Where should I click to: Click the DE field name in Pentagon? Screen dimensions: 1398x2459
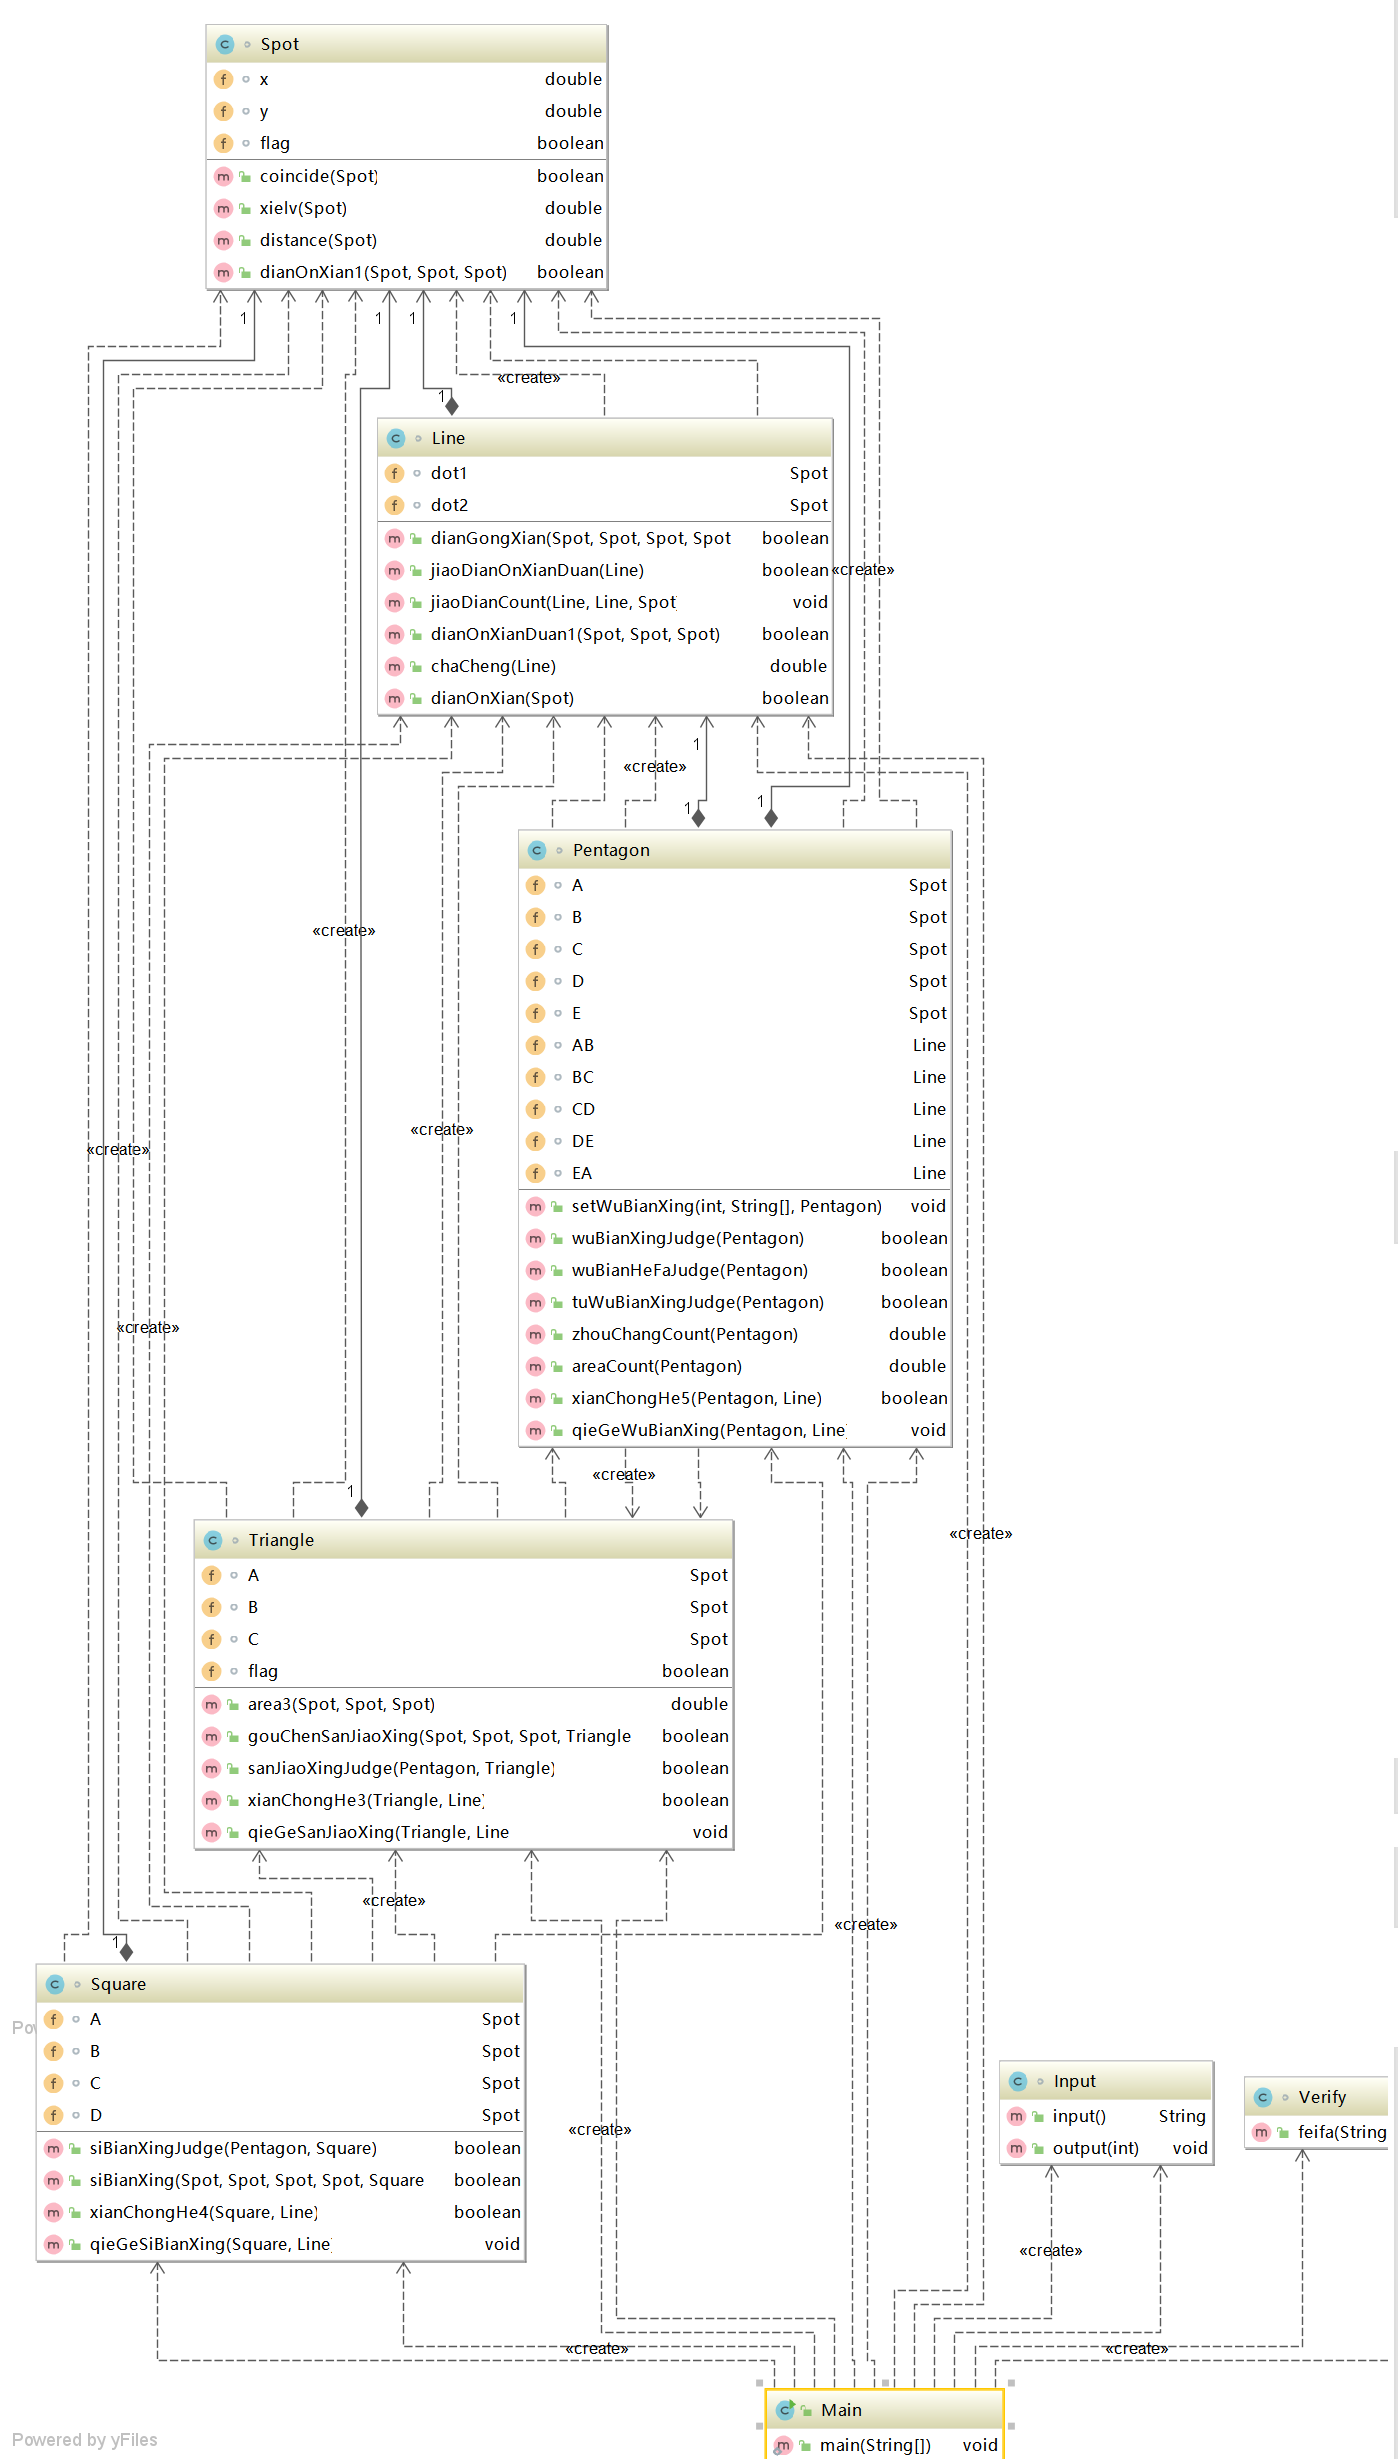point(583,1141)
